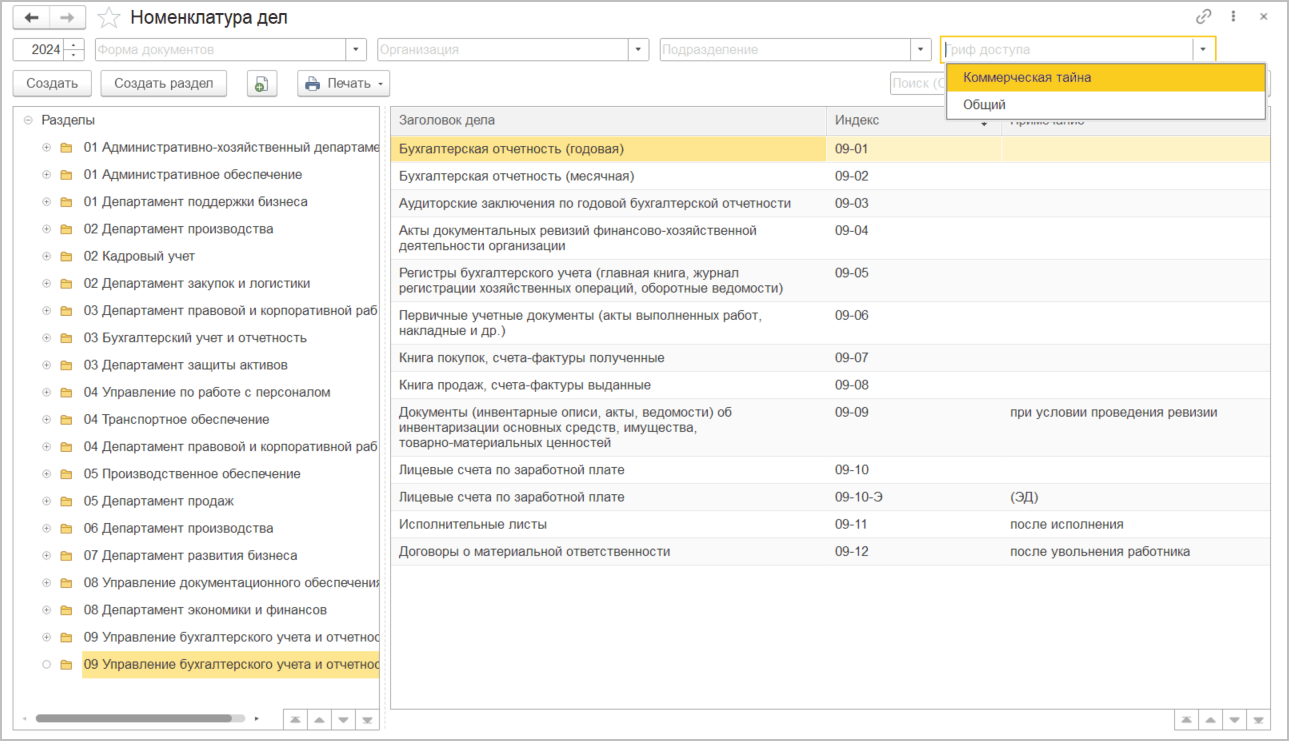The image size is (1289, 741).
Task: Open the Организация dropdown list
Action: coord(638,50)
